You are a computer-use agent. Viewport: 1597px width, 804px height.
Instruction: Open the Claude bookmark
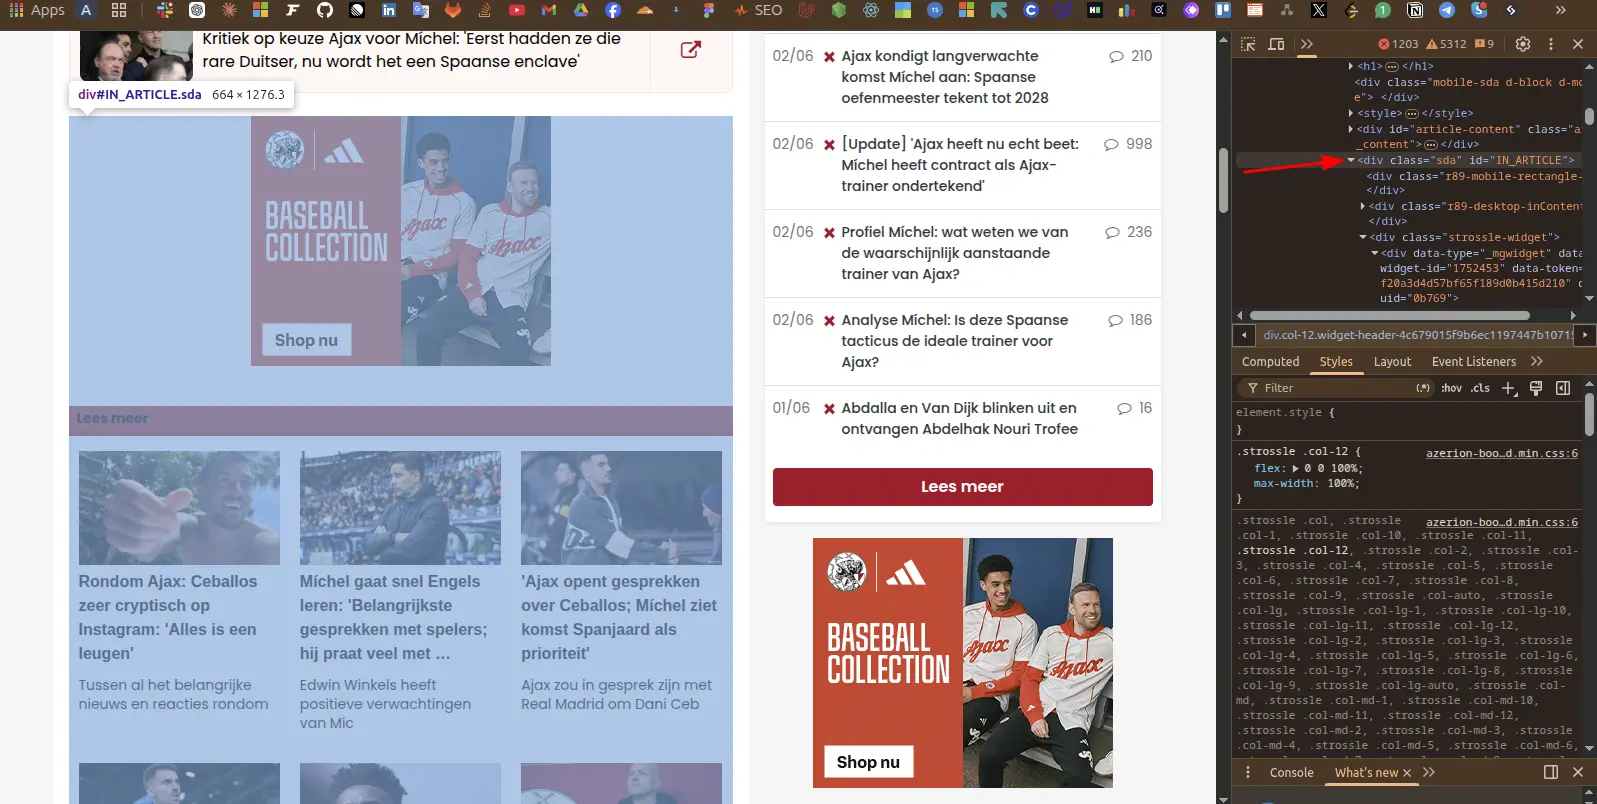click(229, 10)
